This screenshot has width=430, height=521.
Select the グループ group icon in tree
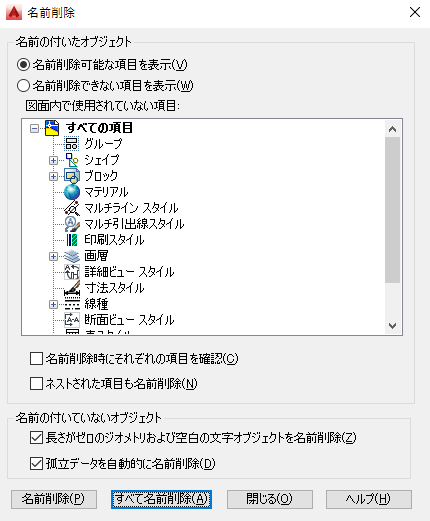(x=72, y=144)
